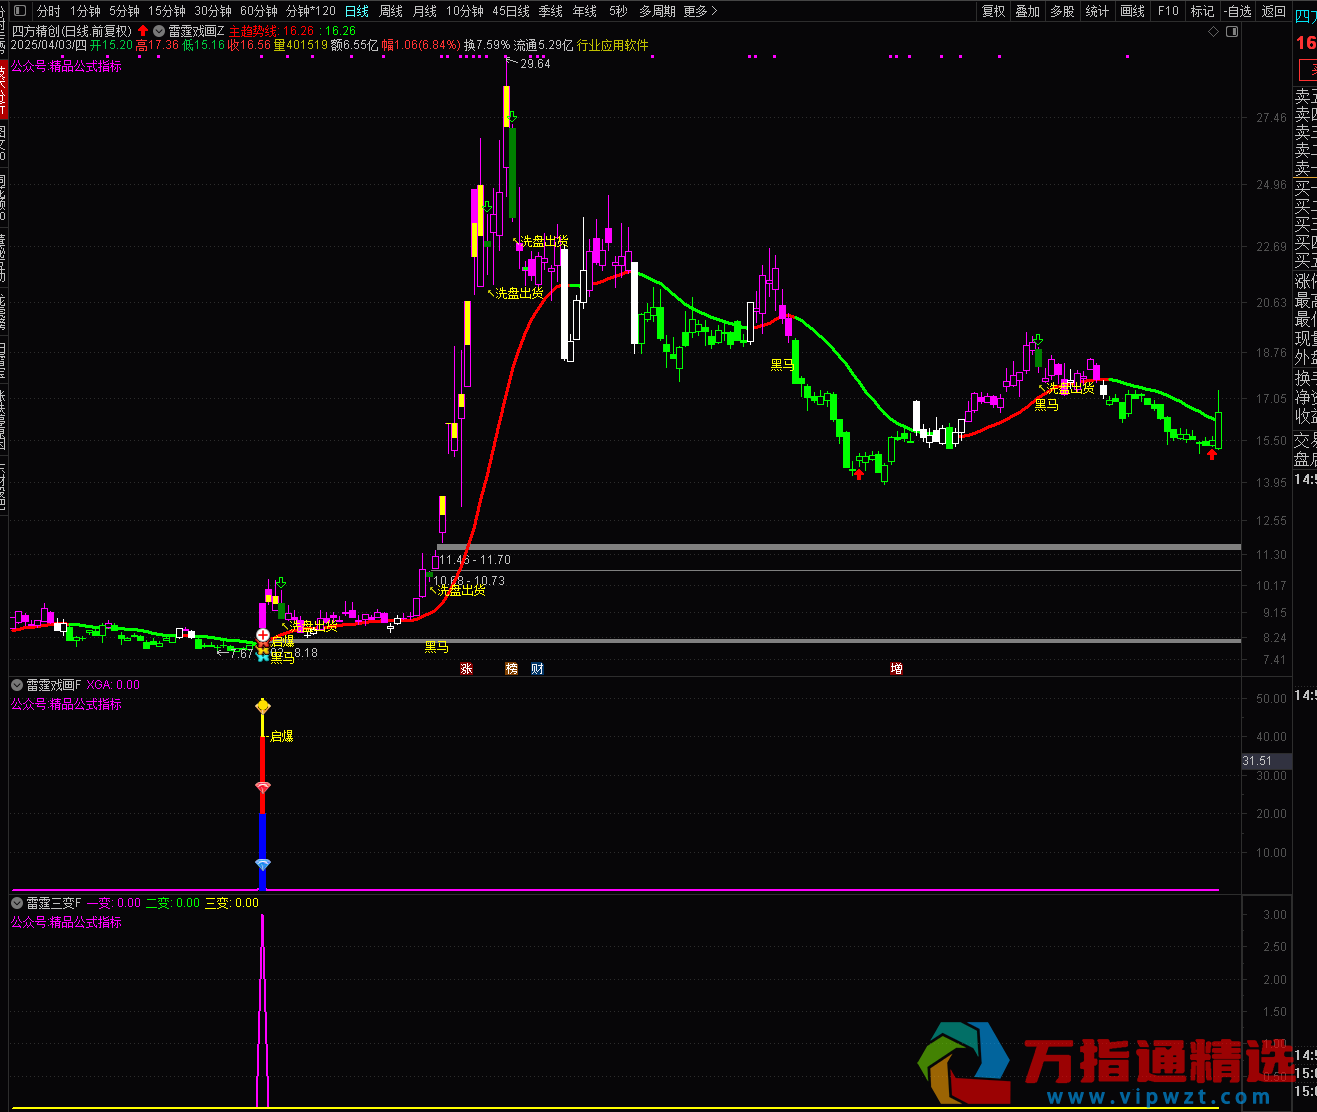The width and height of the screenshot is (1317, 1112).
Task: Switch to 季线 quarterly chart
Action: pos(550,11)
